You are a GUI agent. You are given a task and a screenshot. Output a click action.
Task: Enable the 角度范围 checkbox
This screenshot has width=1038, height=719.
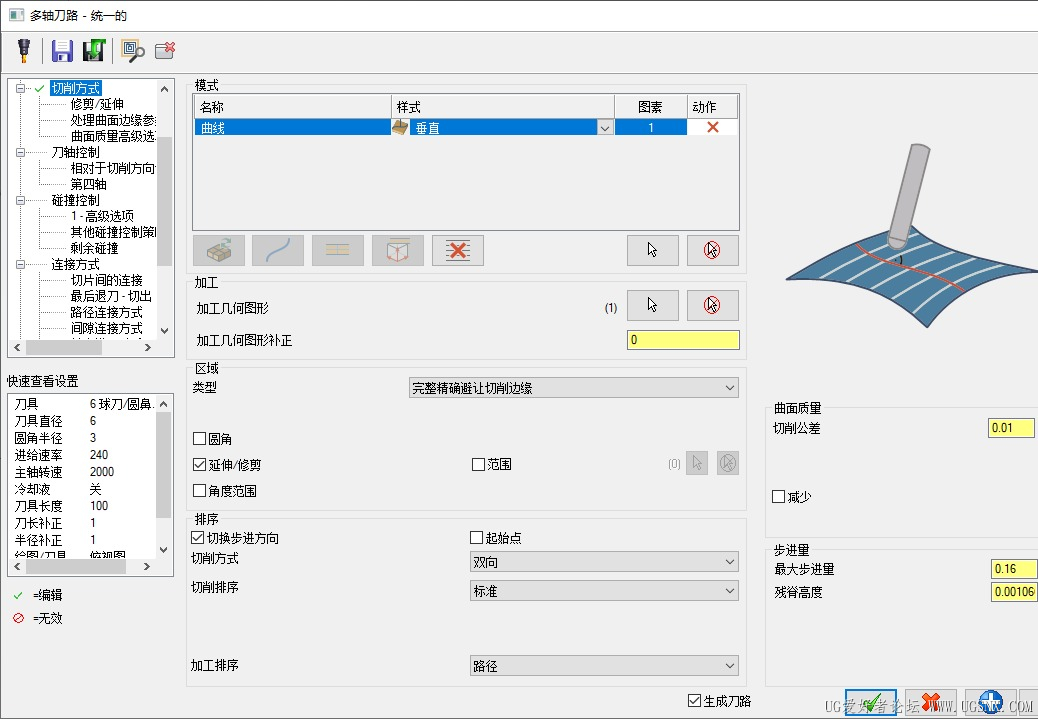[199, 491]
